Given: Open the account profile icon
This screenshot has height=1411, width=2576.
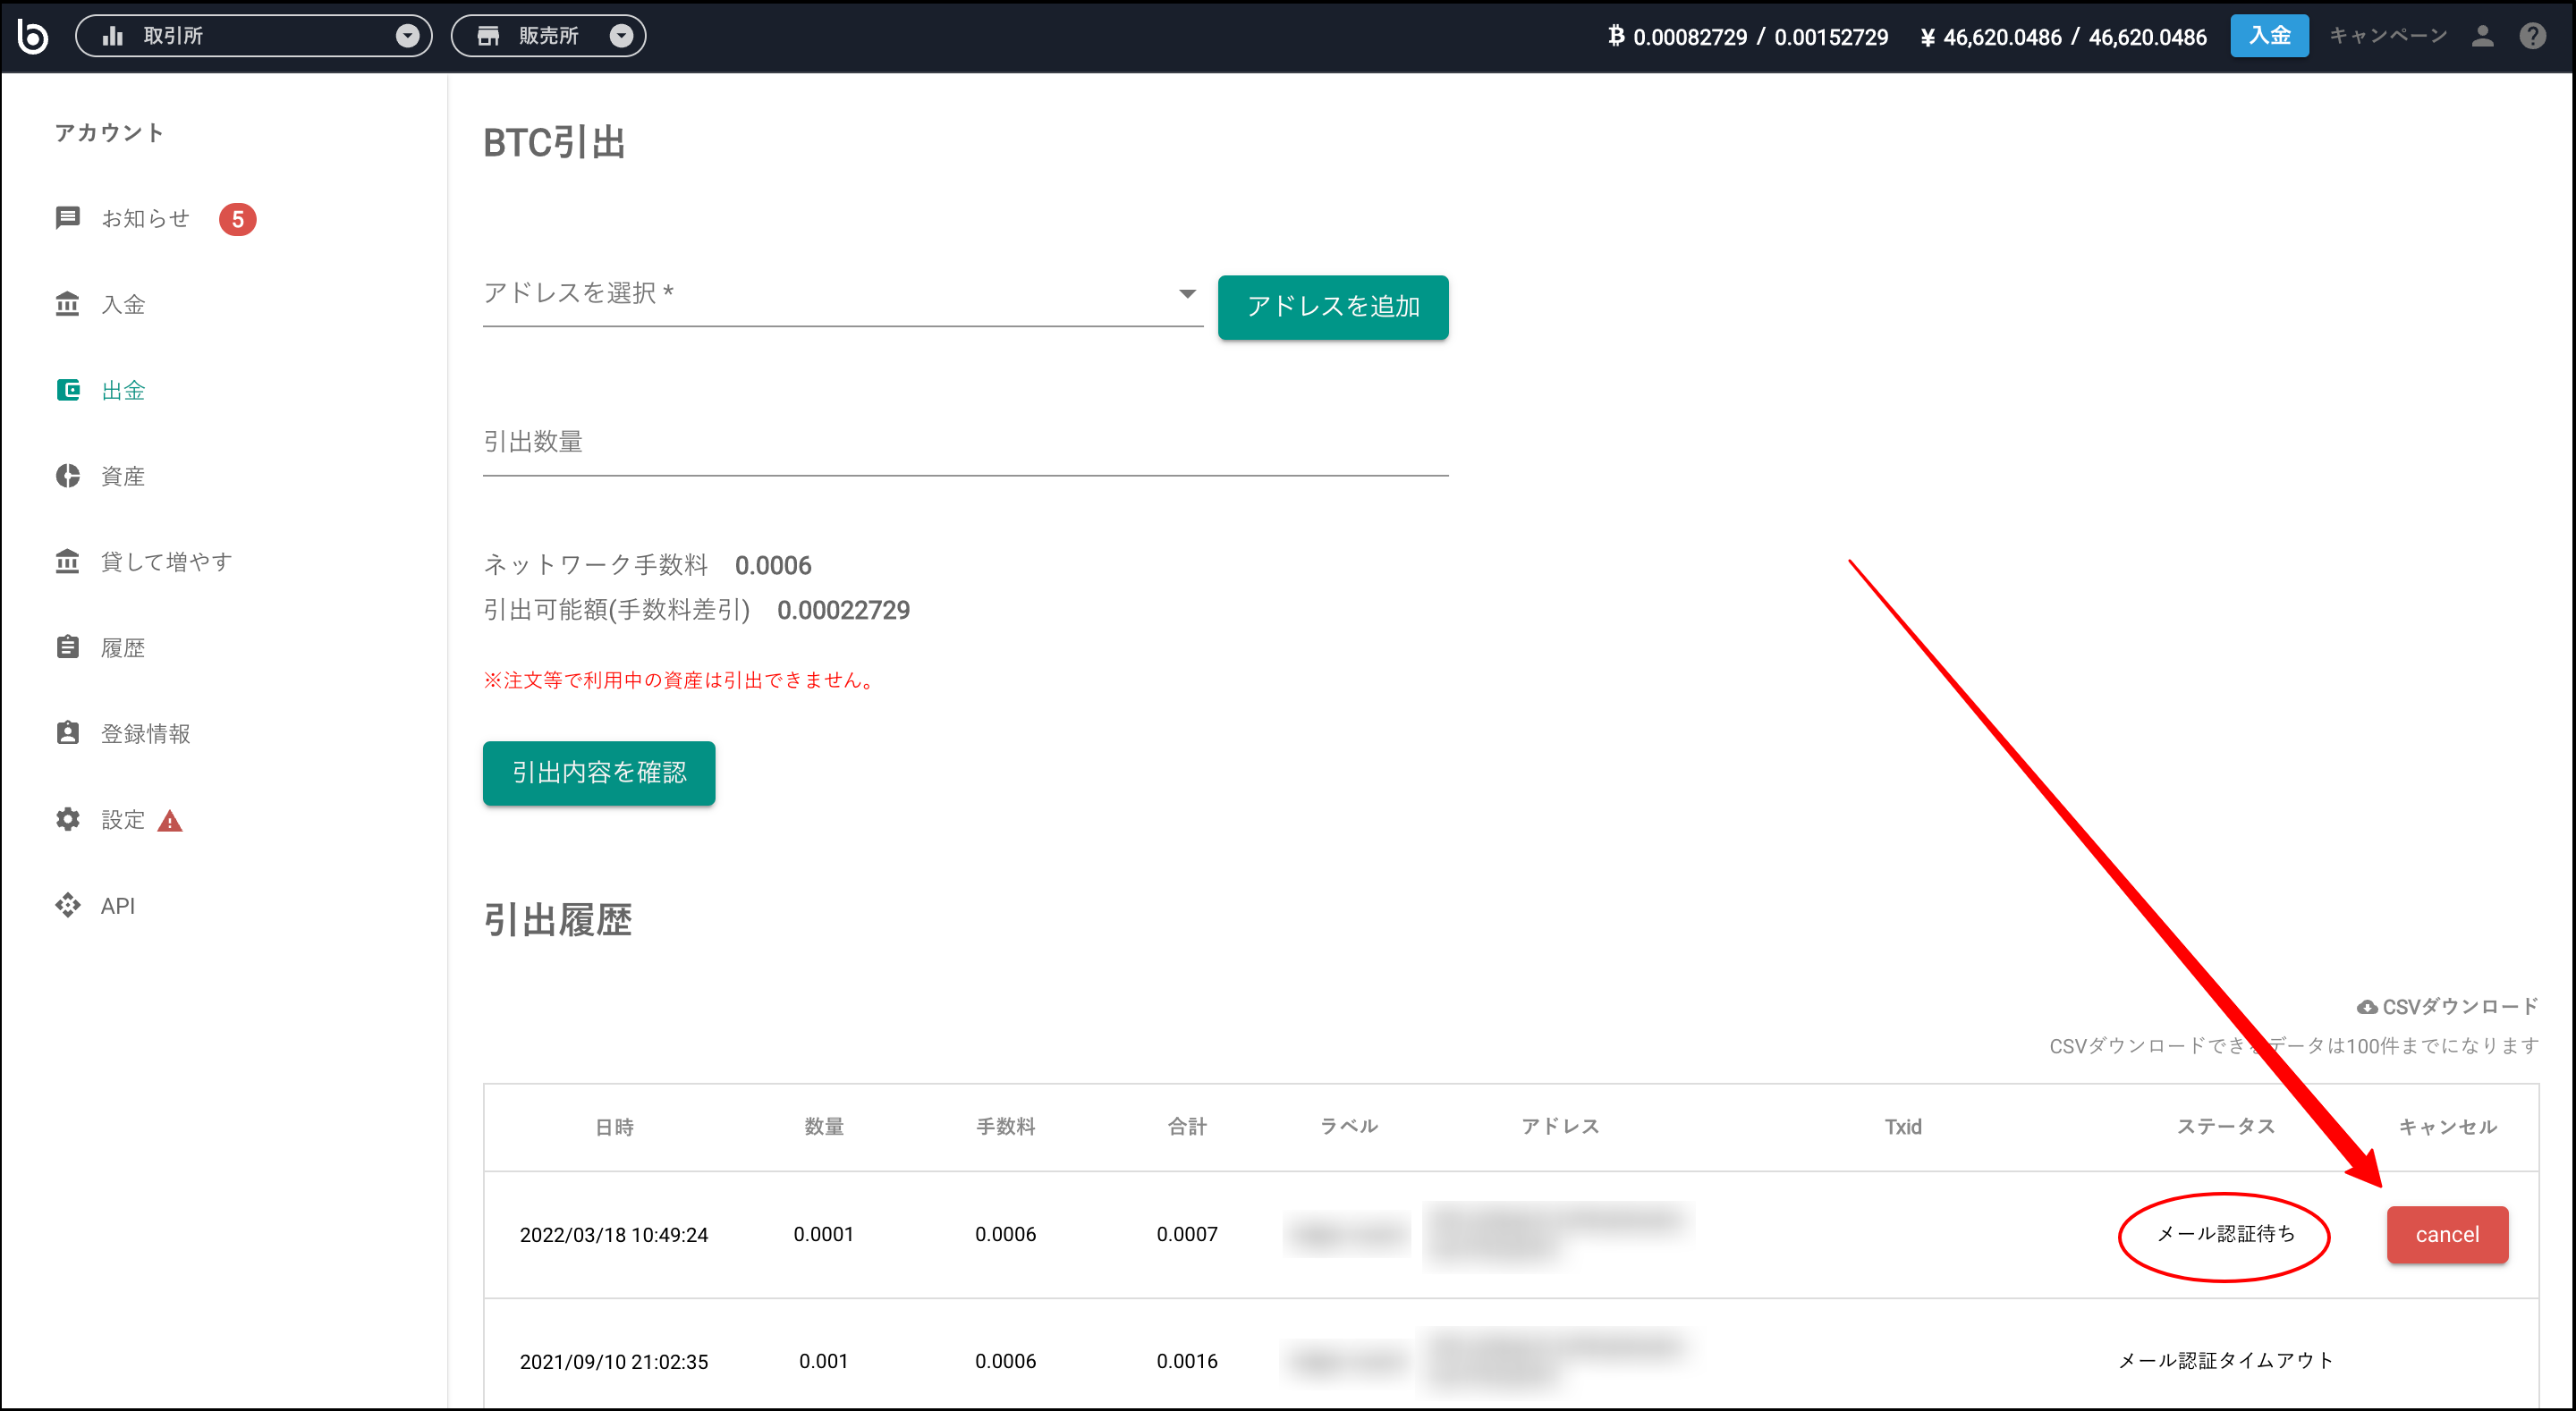Looking at the screenshot, I should tap(2482, 35).
